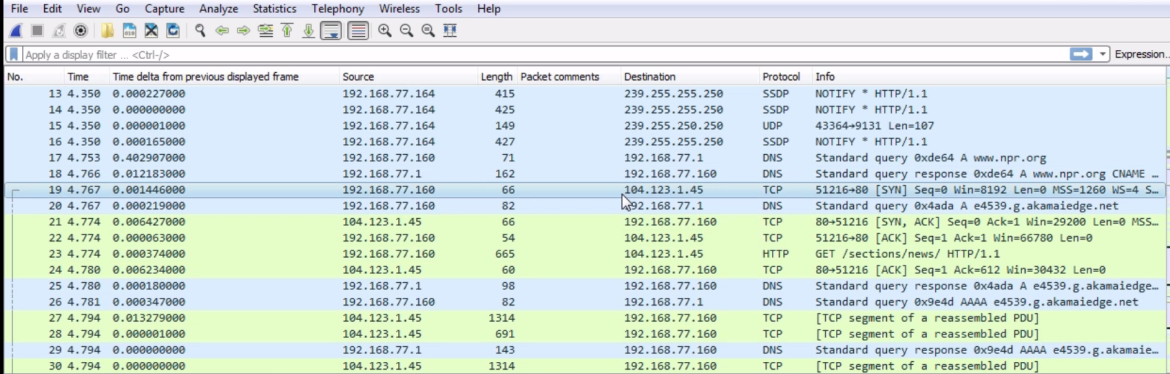Select packet 27 TCP segment length 1314
The height and width of the screenshot is (374, 1170).
pyautogui.click(x=584, y=318)
